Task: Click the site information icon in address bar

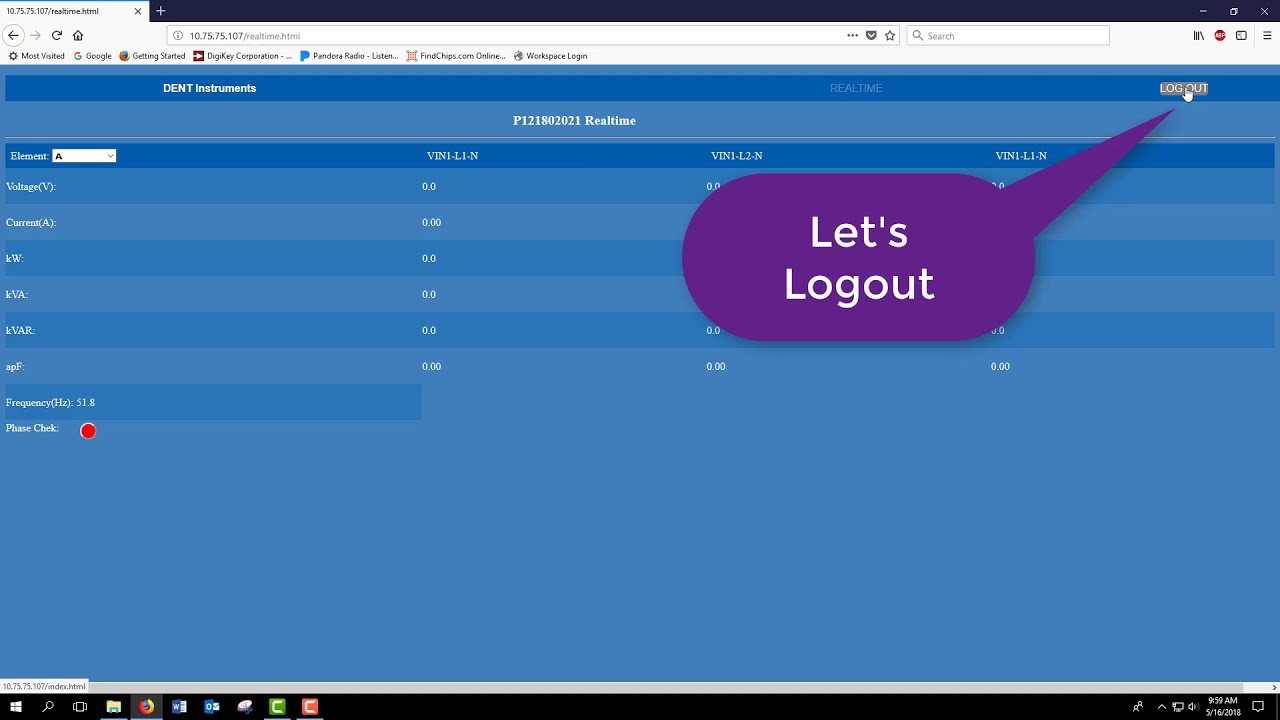Action: coord(178,35)
